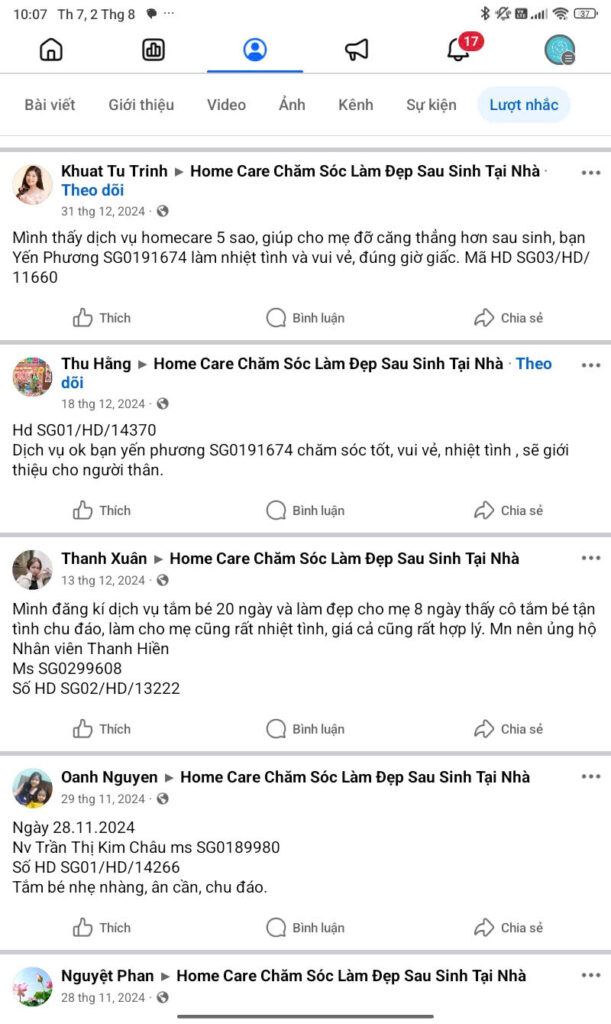Open three-dot menu on Thanh Xuân post
Image resolution: width=611 pixels, height=1024 pixels.
(591, 558)
